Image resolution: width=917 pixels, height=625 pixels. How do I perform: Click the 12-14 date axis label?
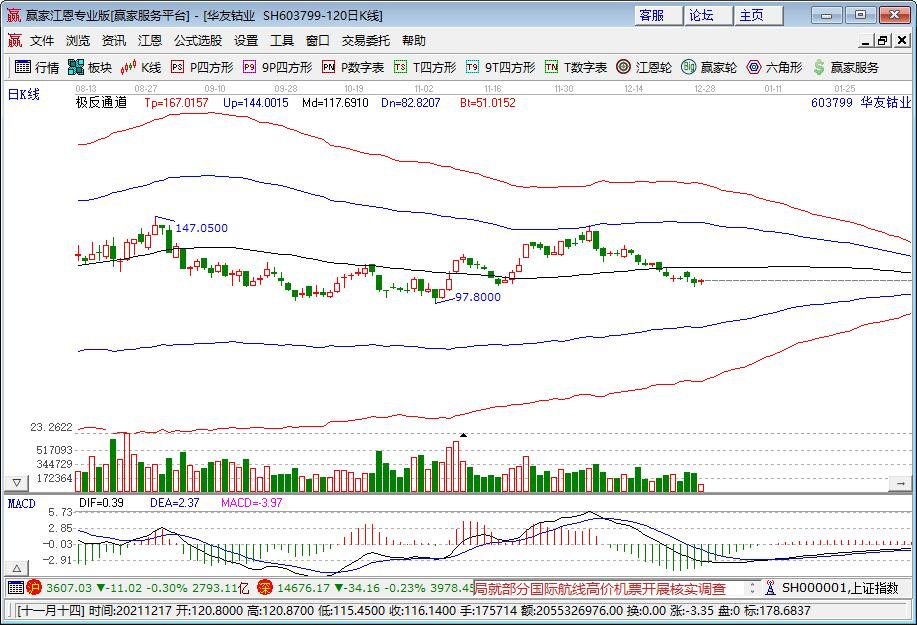[x=633, y=89]
